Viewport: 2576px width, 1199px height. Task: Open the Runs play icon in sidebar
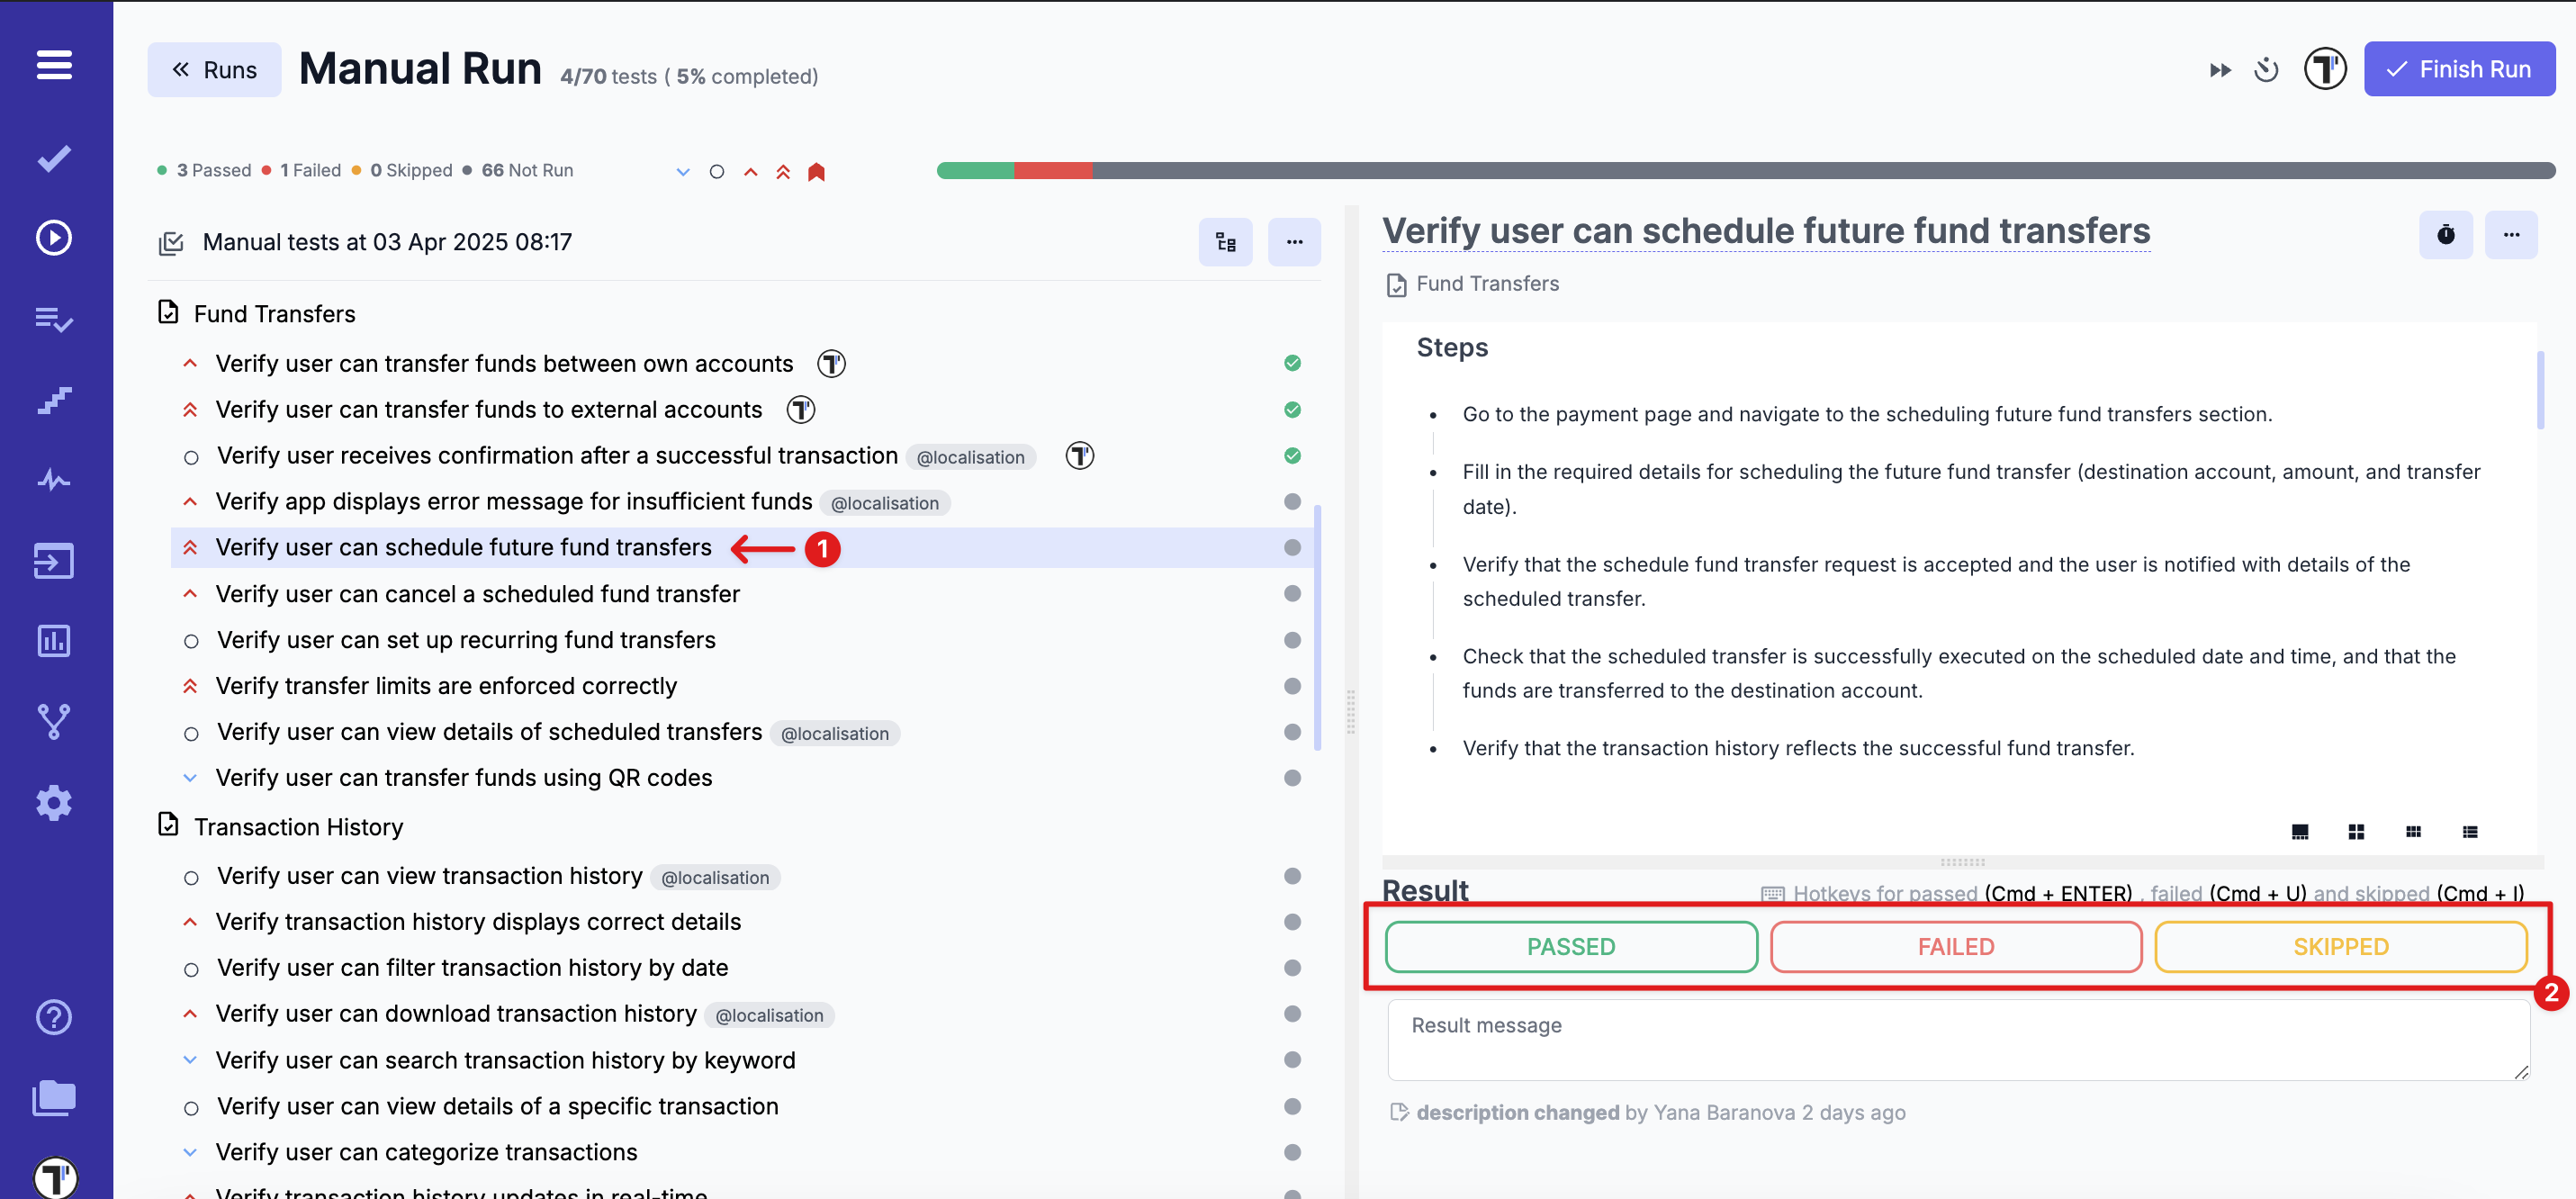click(x=54, y=238)
